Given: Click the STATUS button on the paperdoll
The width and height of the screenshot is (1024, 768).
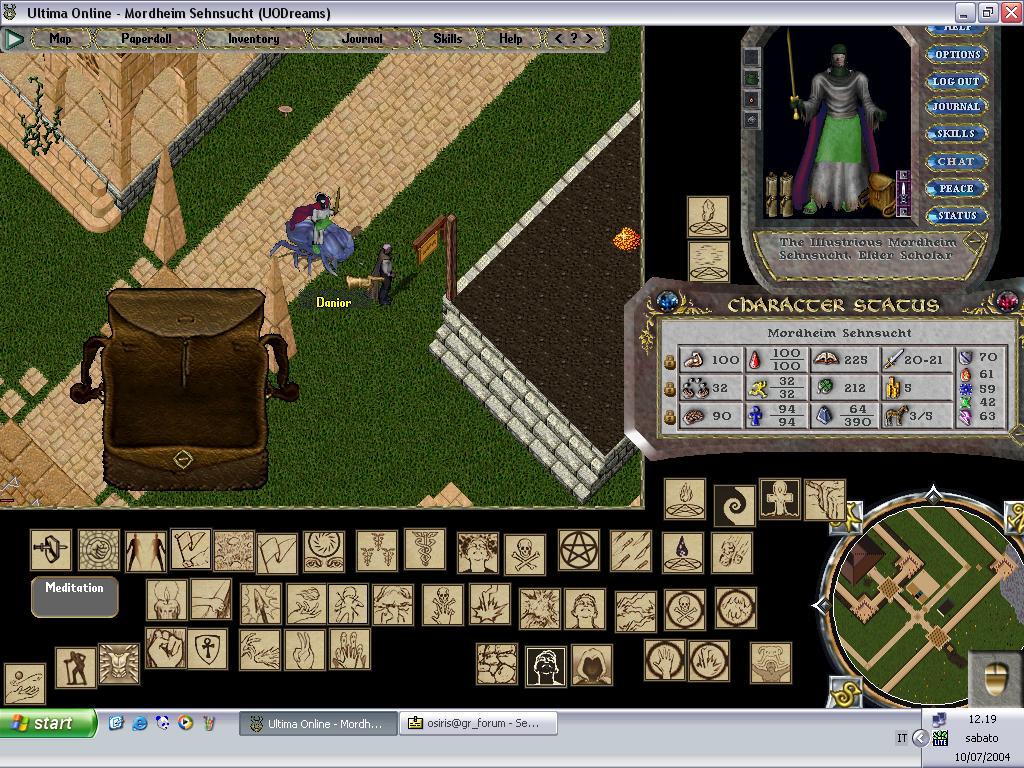Looking at the screenshot, I should (x=957, y=216).
